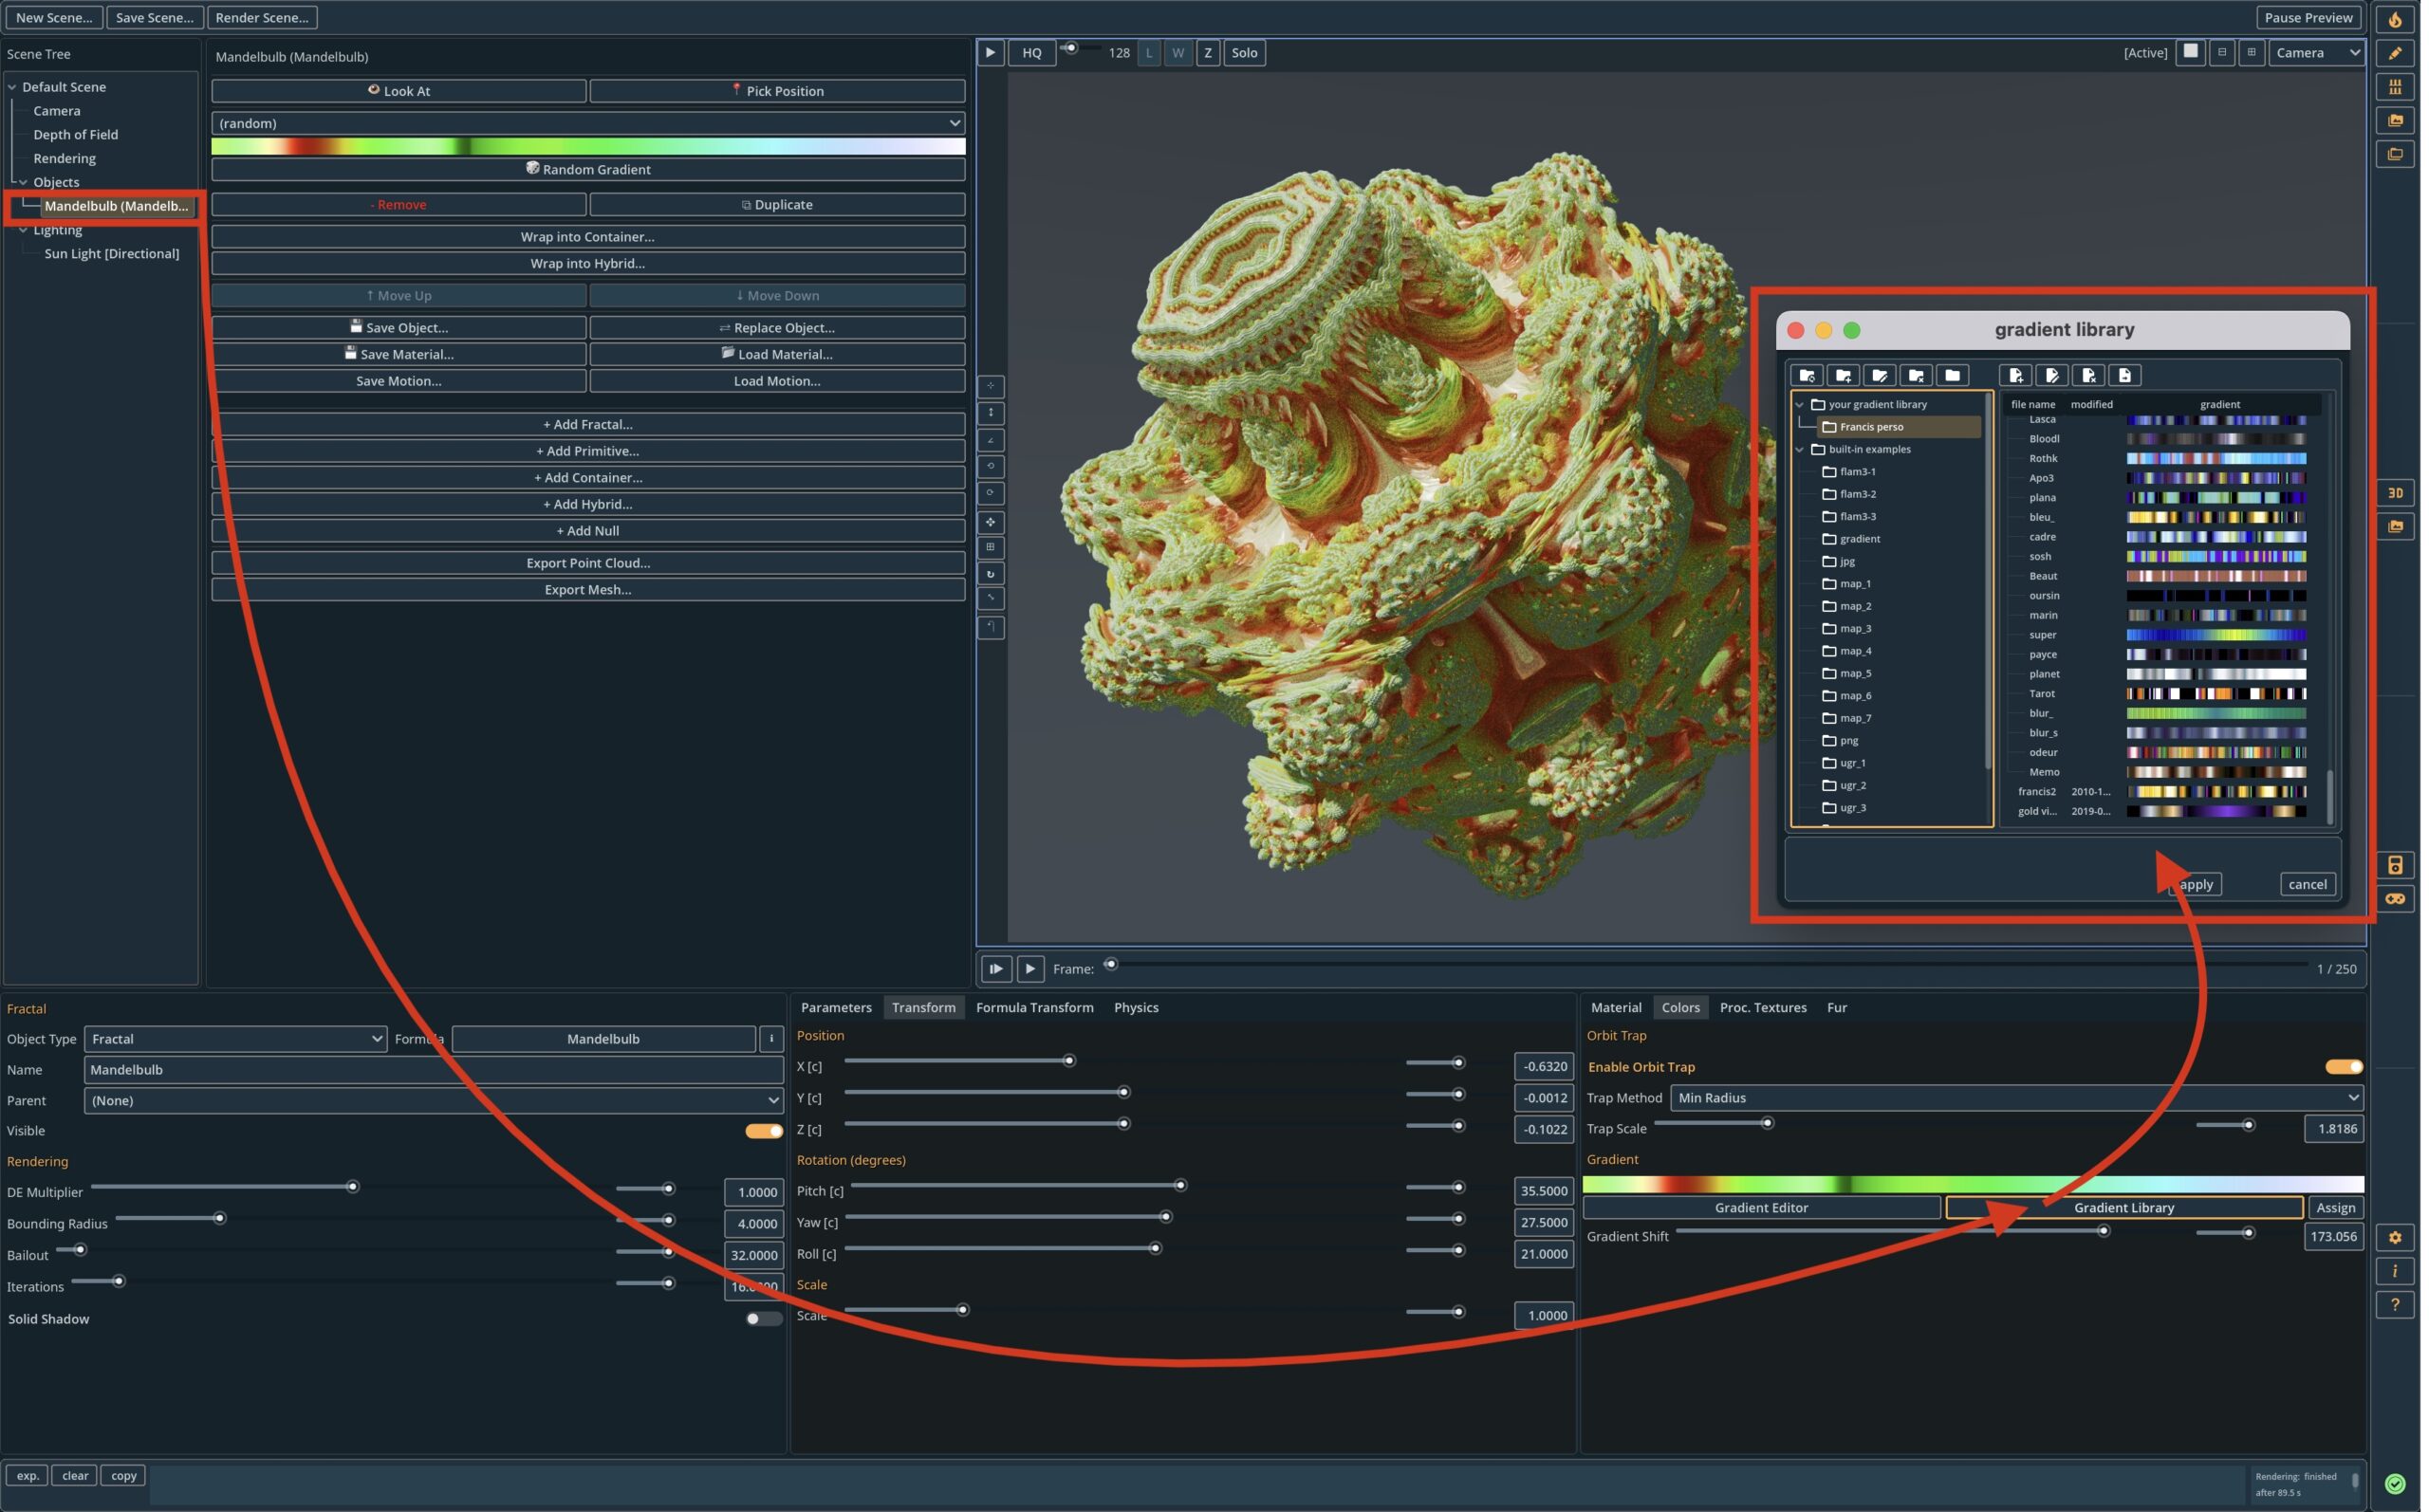The width and height of the screenshot is (2429, 1512).
Task: Click the Name field containing Mandelbulb
Action: tap(435, 1072)
